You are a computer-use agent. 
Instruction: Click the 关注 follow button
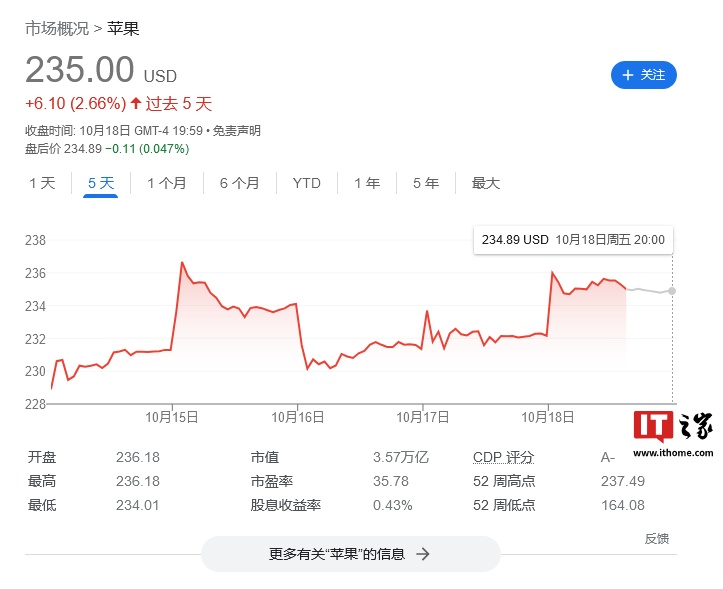coord(643,75)
